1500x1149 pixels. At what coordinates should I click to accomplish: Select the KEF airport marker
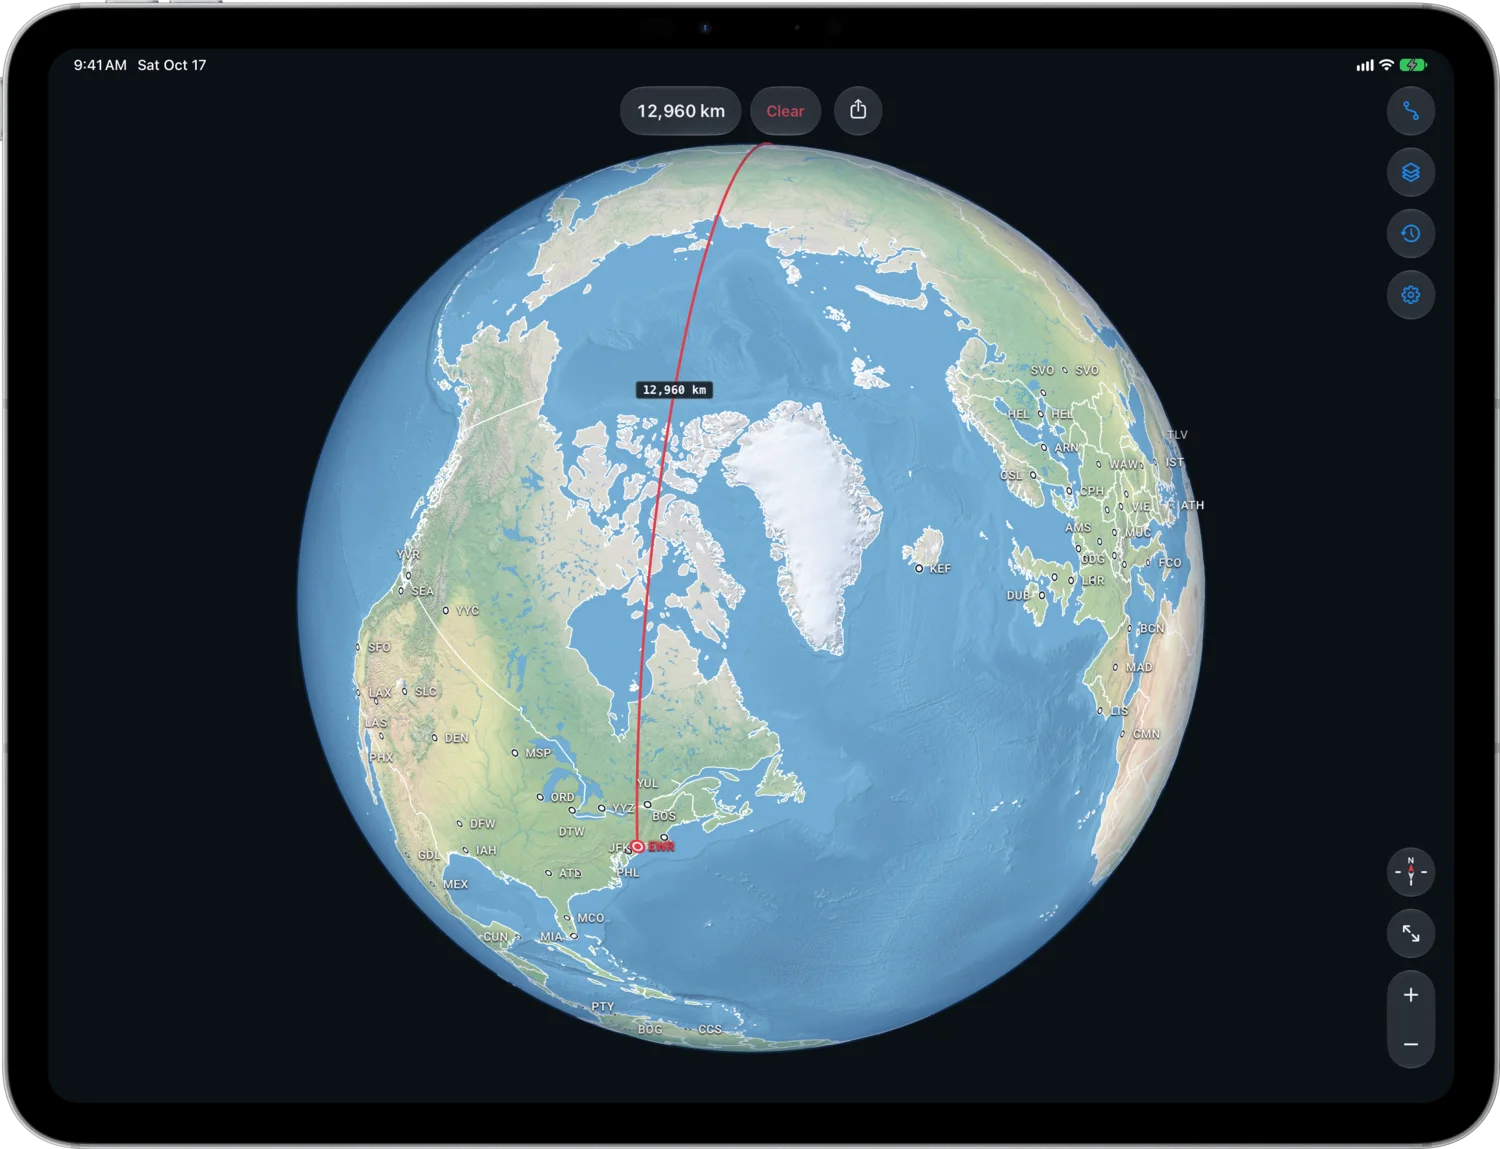919,568
